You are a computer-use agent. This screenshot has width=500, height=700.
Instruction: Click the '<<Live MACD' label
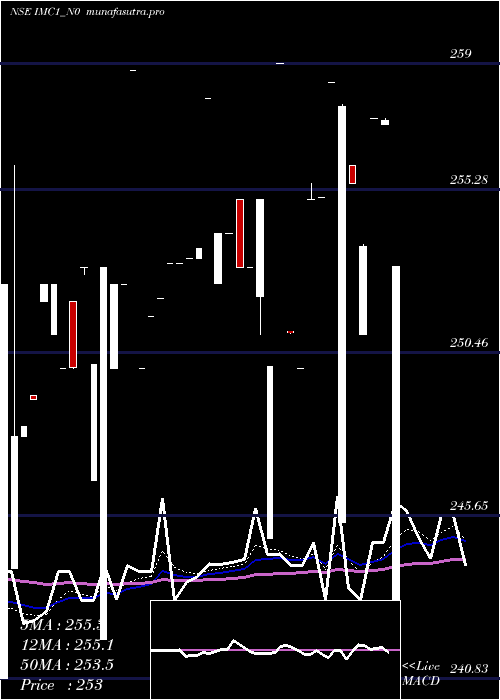point(421,674)
